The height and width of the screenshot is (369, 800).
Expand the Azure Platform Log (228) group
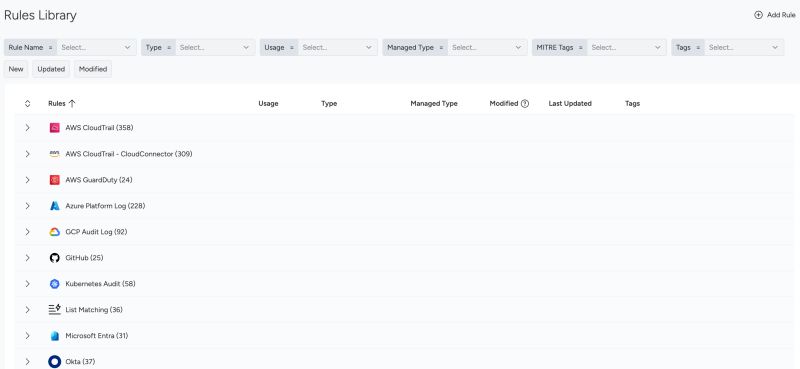point(28,206)
